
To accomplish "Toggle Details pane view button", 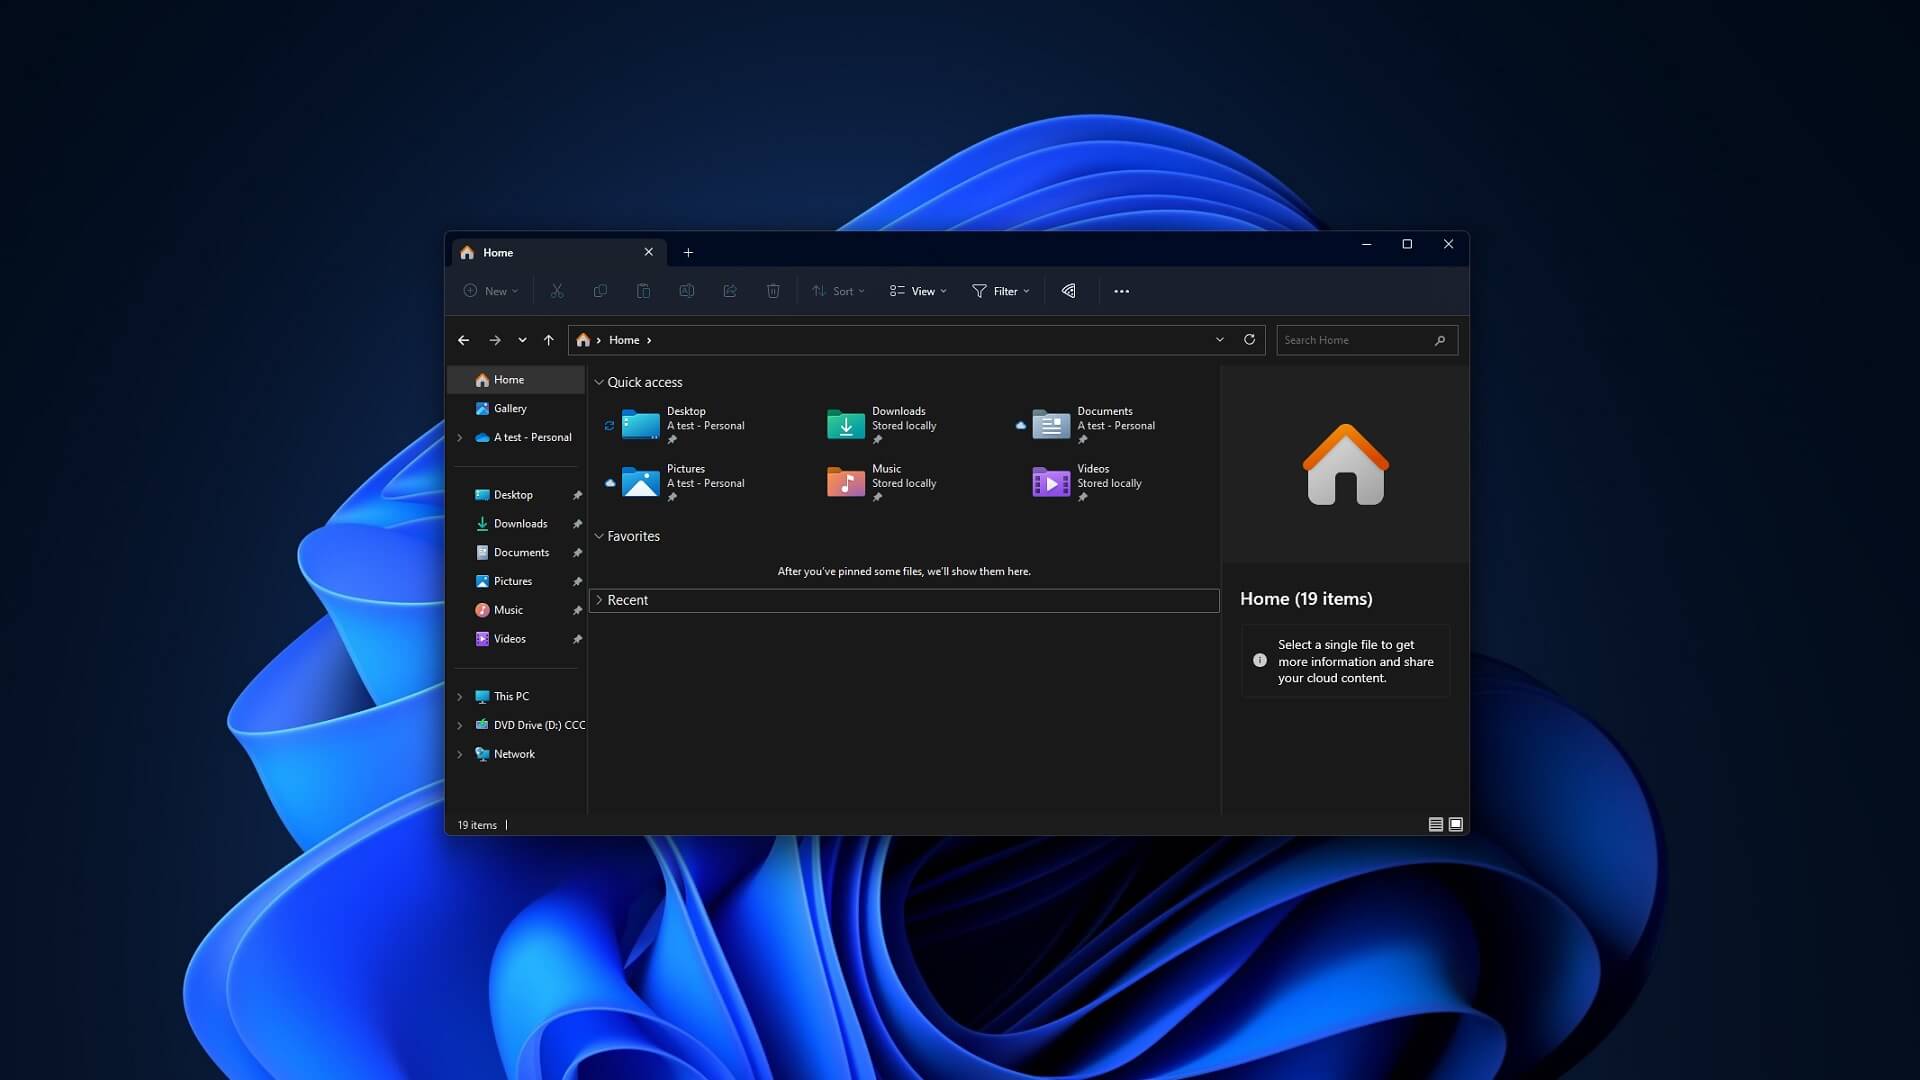I will point(1455,824).
